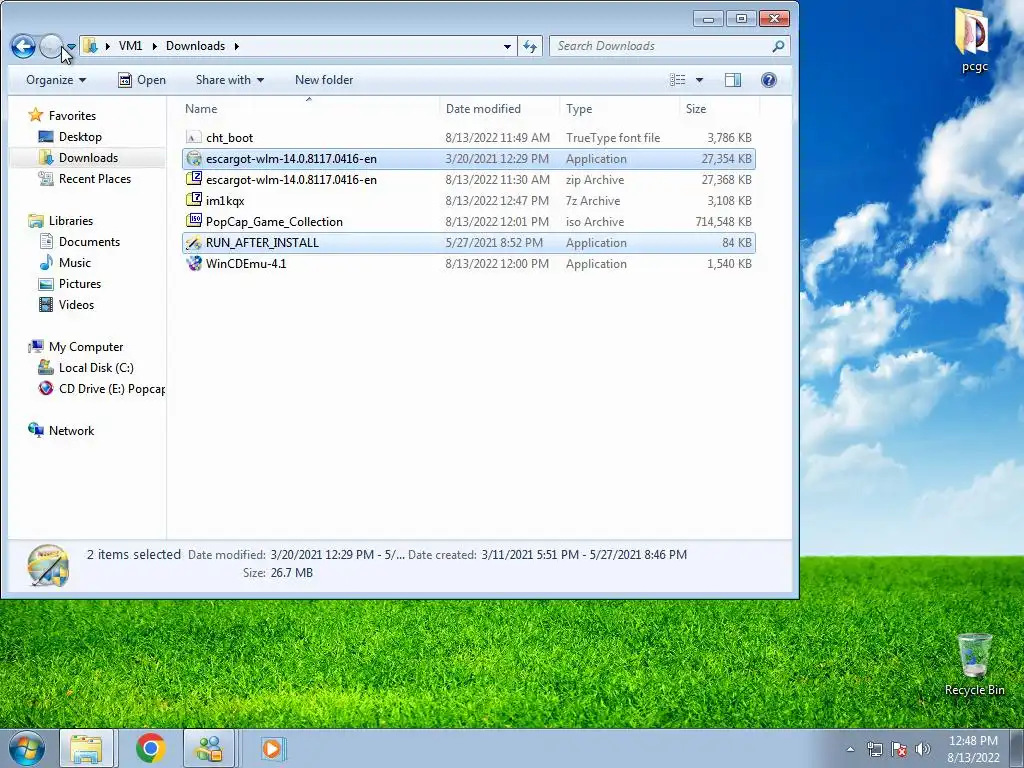
Task: Click the cht_boot file name
Action: click(229, 138)
